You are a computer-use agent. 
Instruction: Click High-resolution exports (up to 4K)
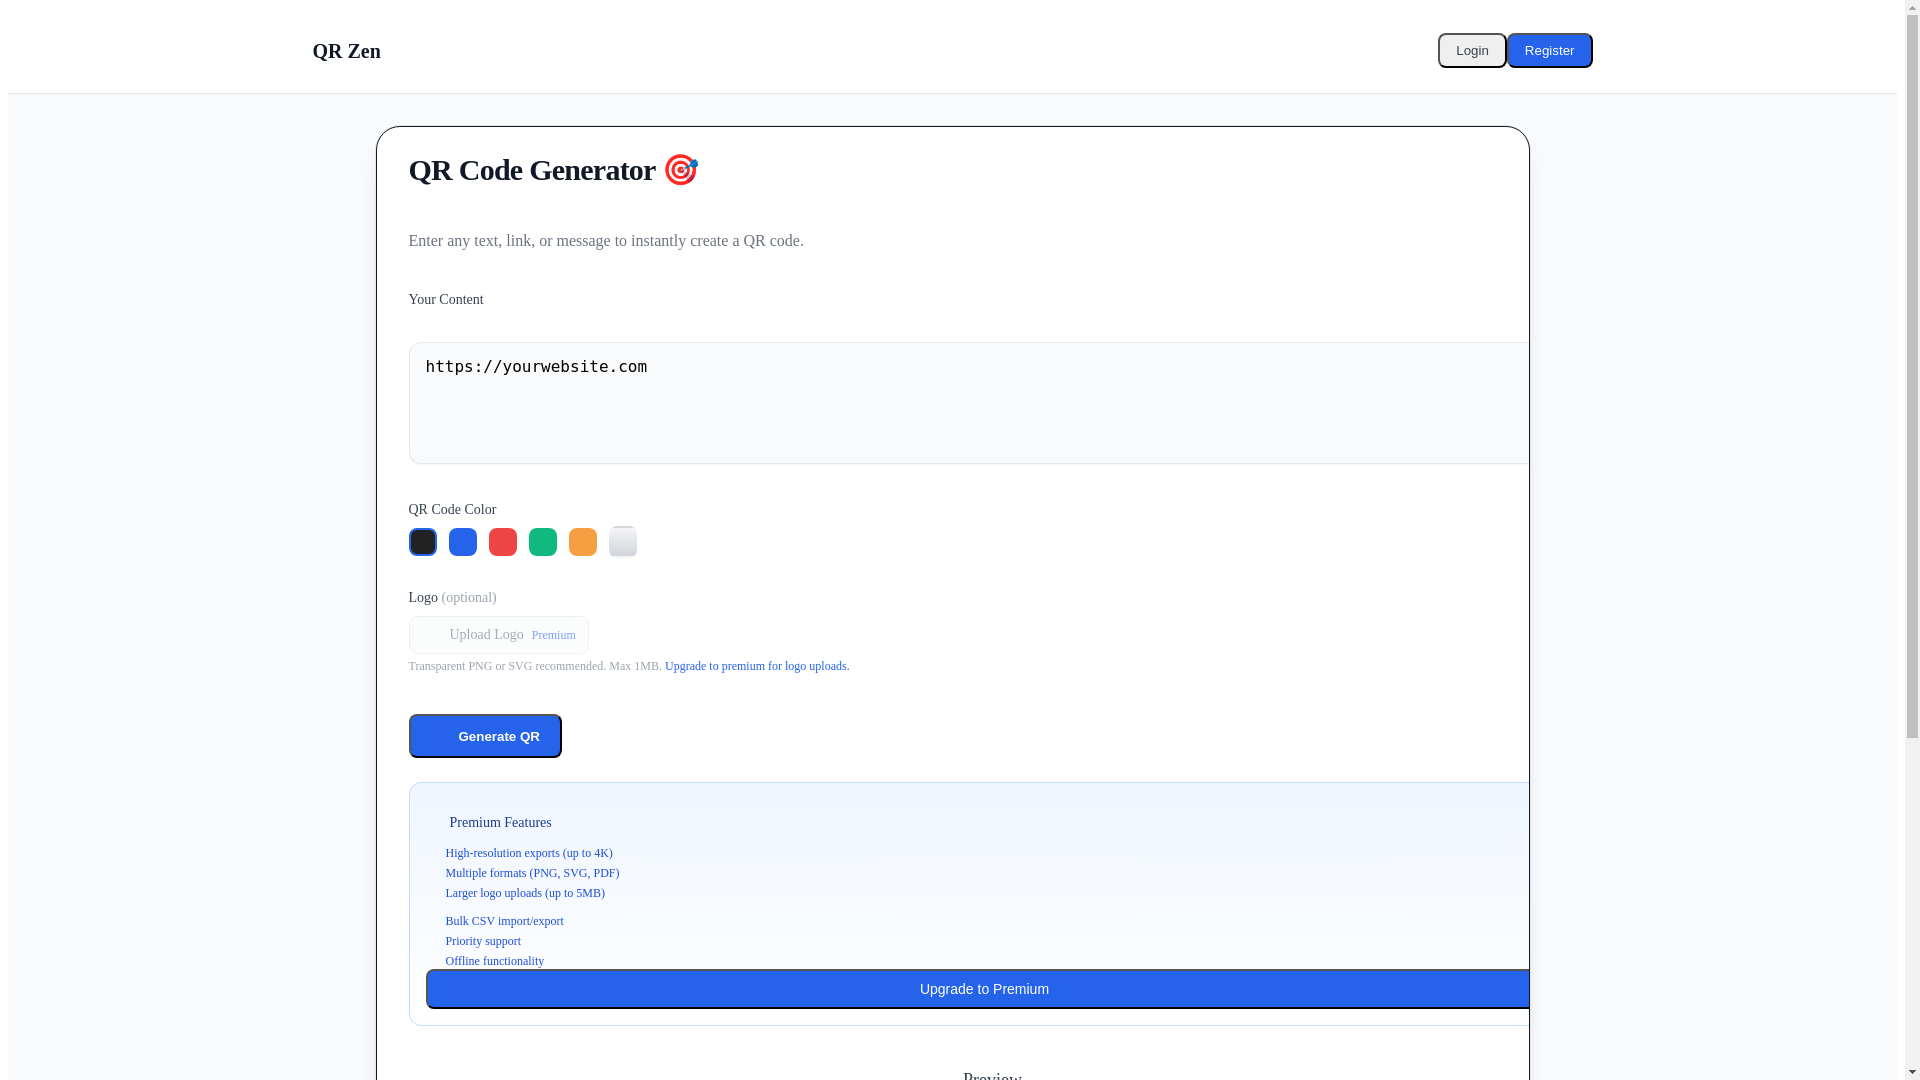tap(529, 853)
